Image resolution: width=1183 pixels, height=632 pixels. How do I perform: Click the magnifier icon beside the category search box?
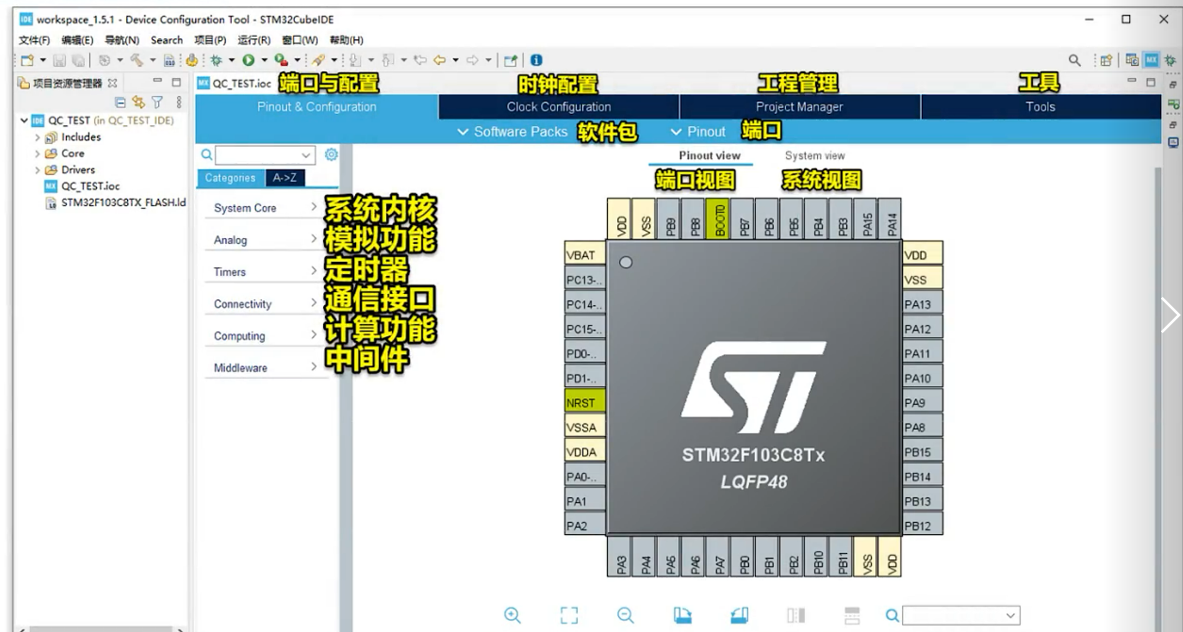point(206,155)
